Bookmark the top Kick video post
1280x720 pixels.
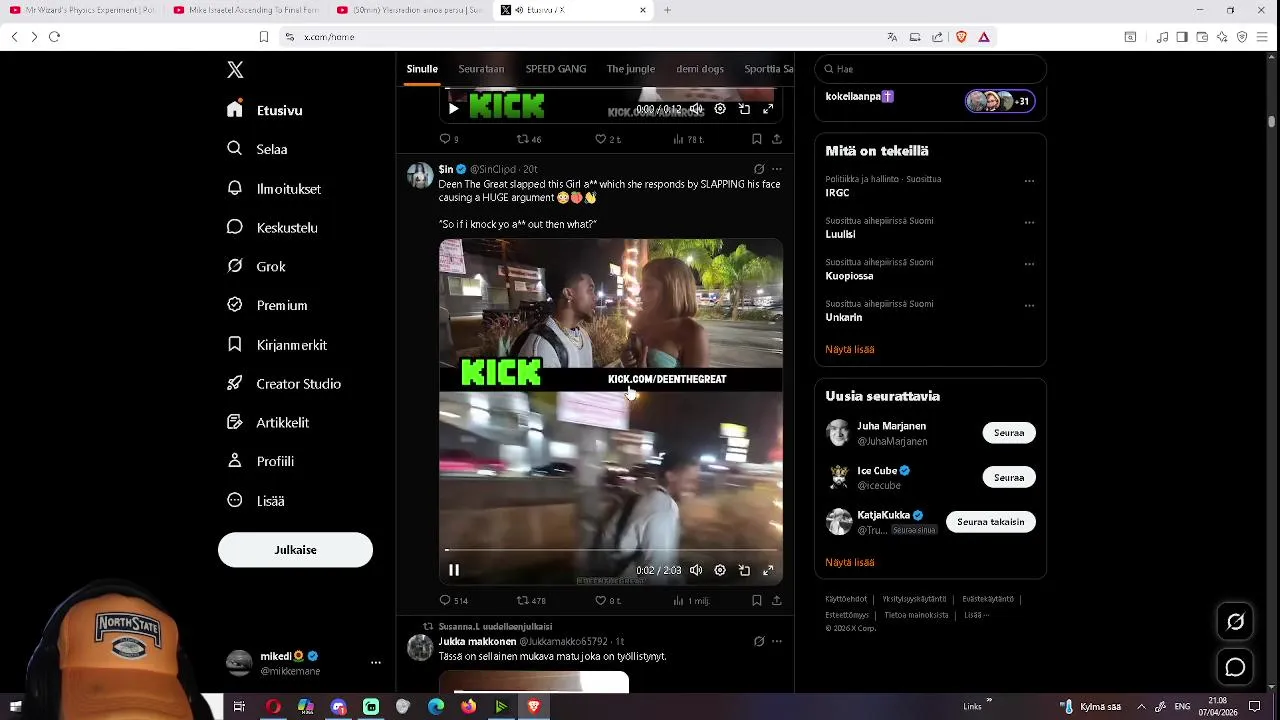[x=756, y=139]
